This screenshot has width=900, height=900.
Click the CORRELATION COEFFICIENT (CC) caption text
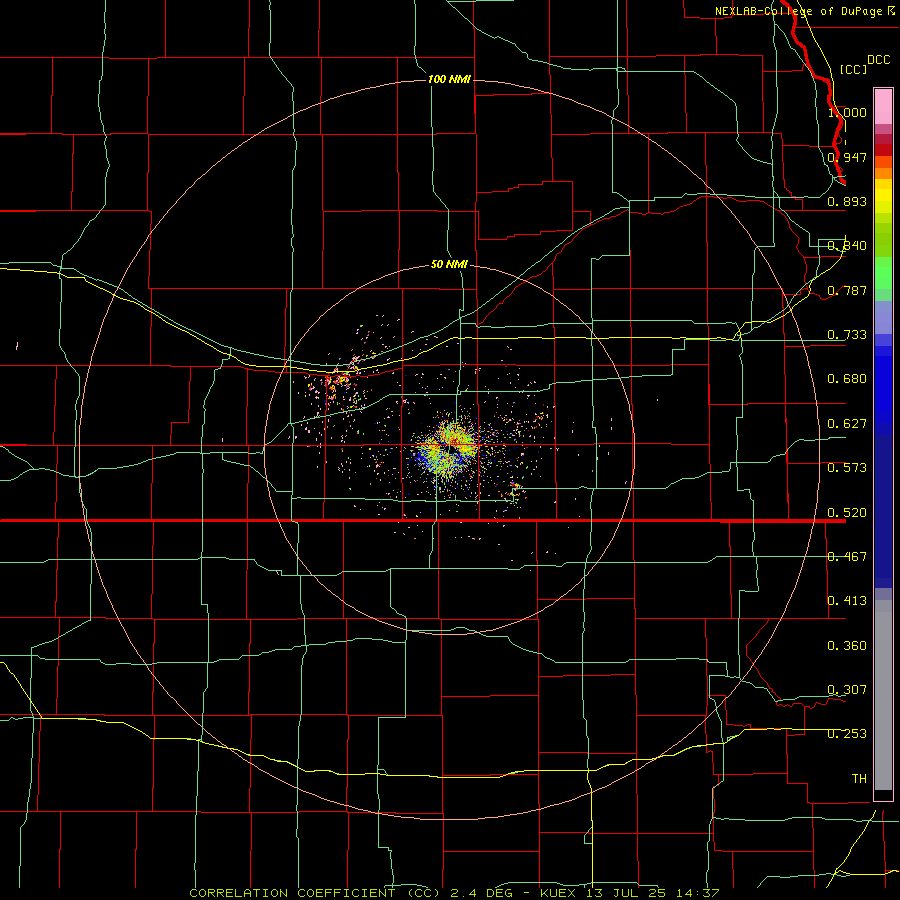(315, 893)
